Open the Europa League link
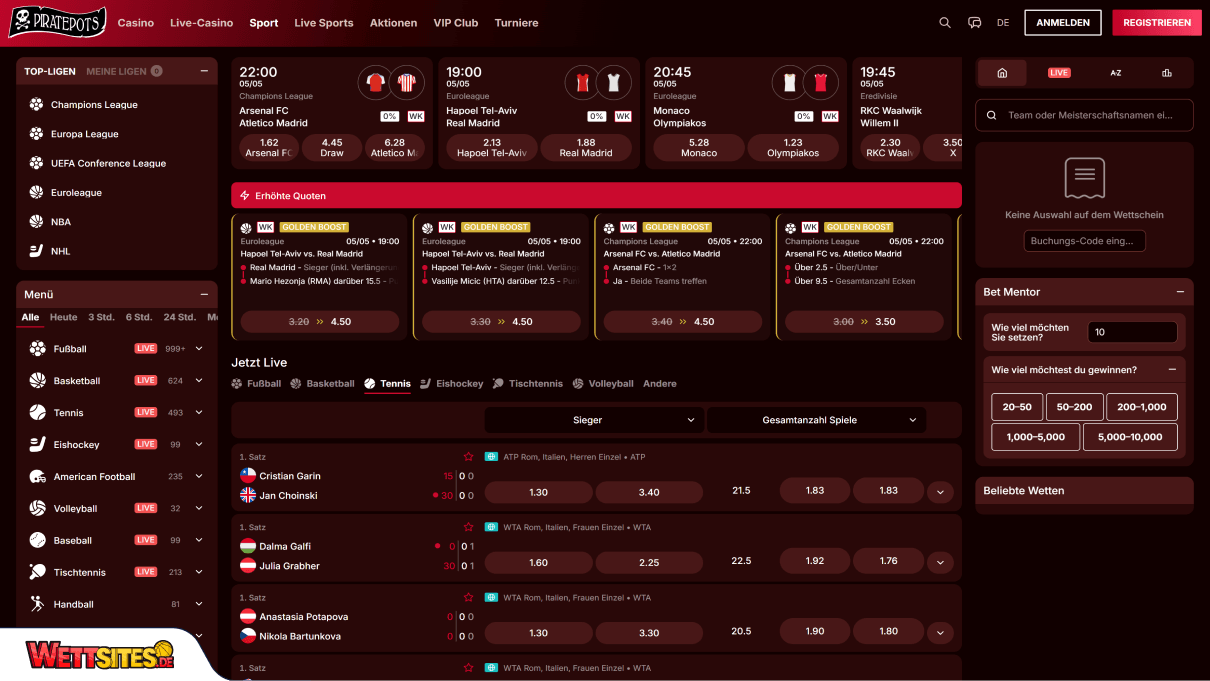Screen dimensions: 1210x681 (85, 134)
